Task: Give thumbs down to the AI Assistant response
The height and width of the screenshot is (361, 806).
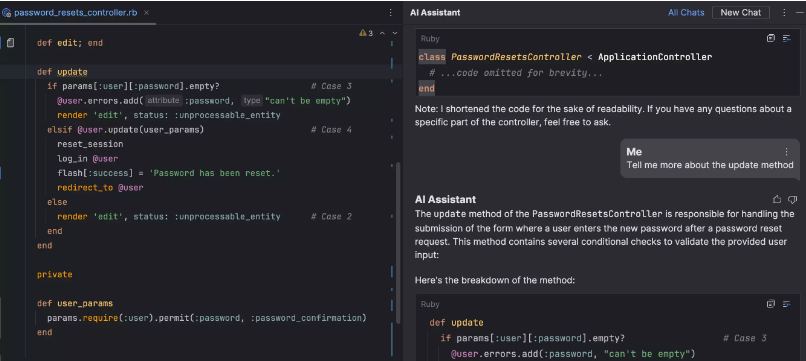Action: [792, 199]
